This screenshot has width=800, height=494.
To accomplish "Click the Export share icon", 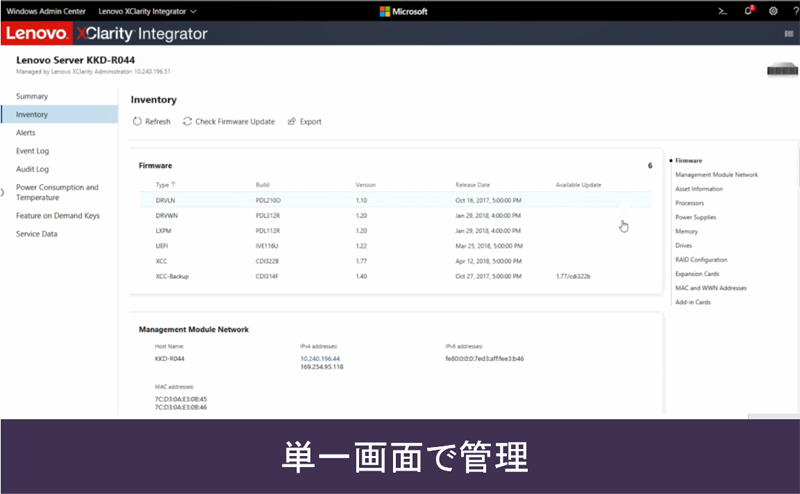I will coord(292,121).
